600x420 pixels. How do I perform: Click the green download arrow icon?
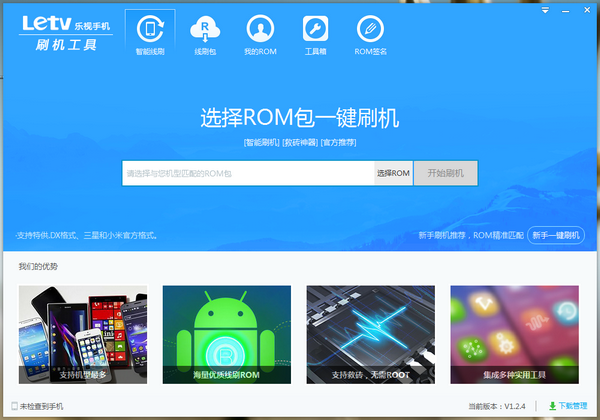pyautogui.click(x=552, y=406)
